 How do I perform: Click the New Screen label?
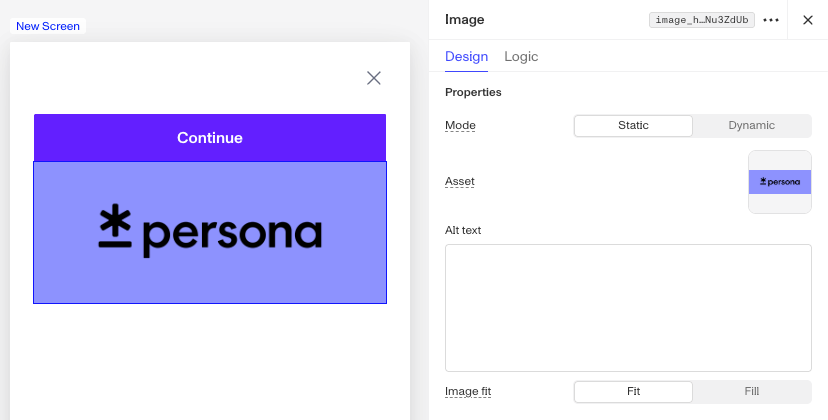[48, 26]
